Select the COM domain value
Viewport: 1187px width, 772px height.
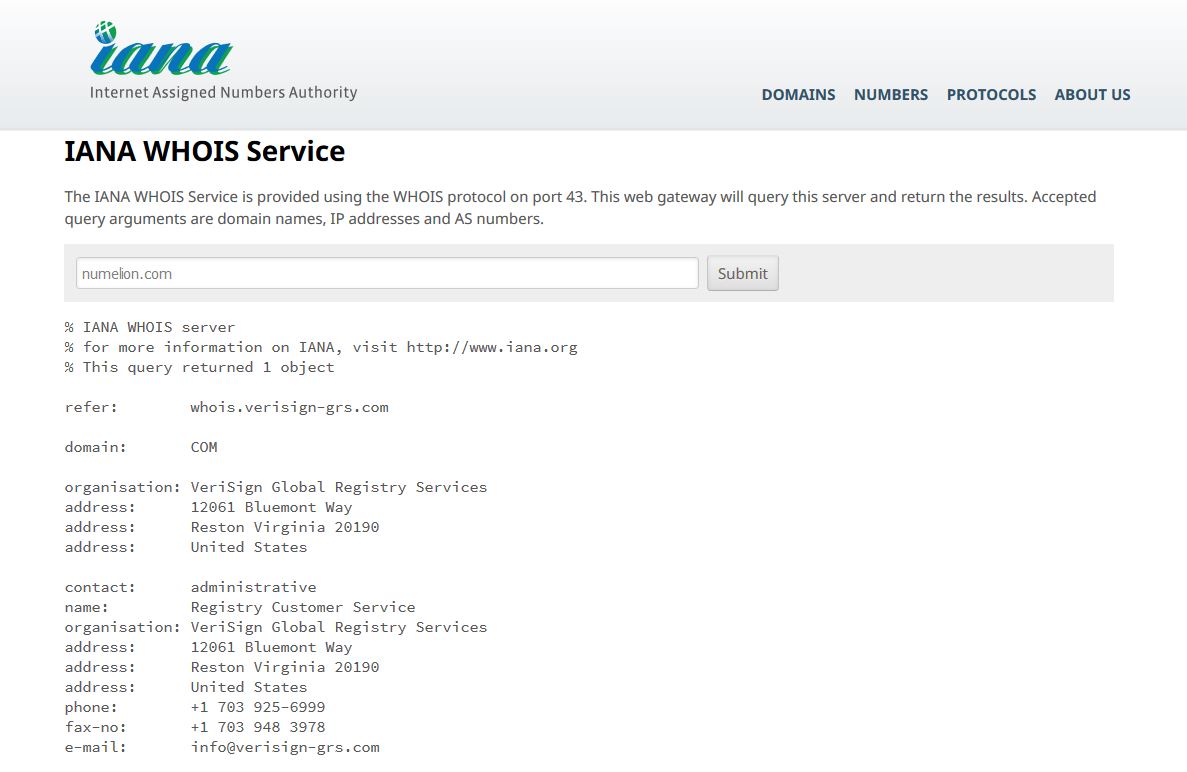(204, 447)
